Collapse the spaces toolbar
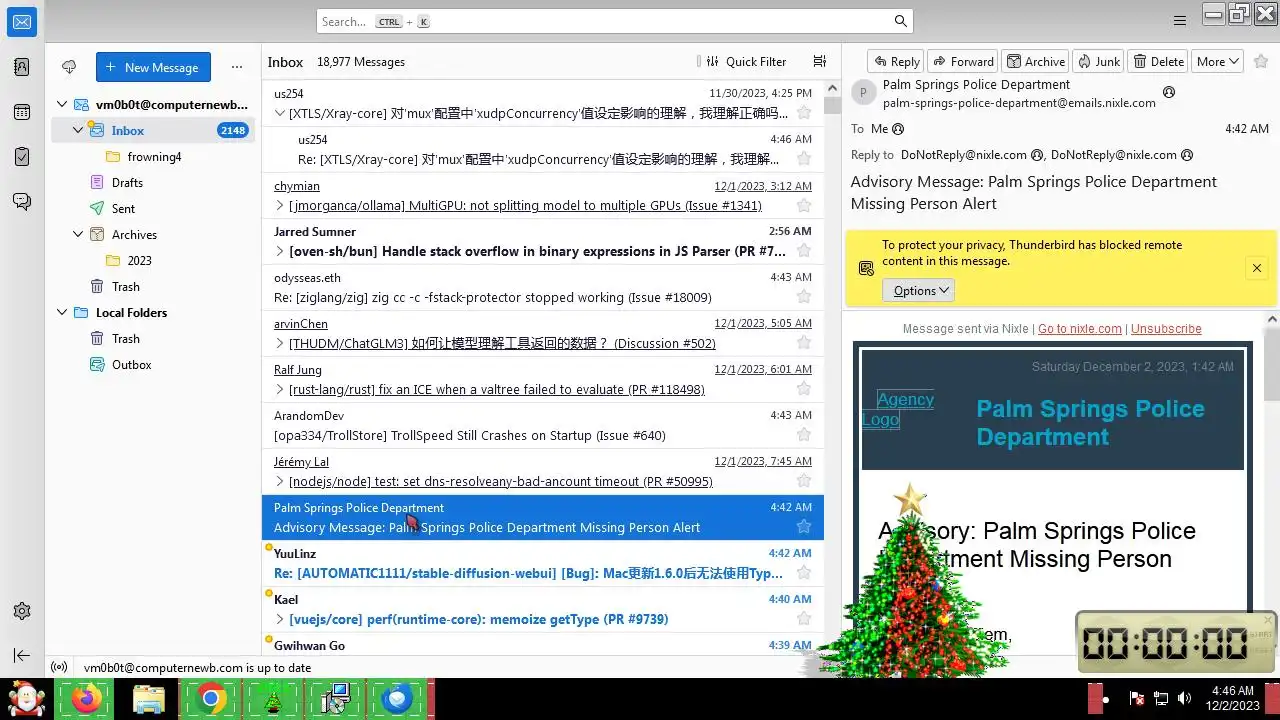This screenshot has height=720, width=1280. point(22,655)
